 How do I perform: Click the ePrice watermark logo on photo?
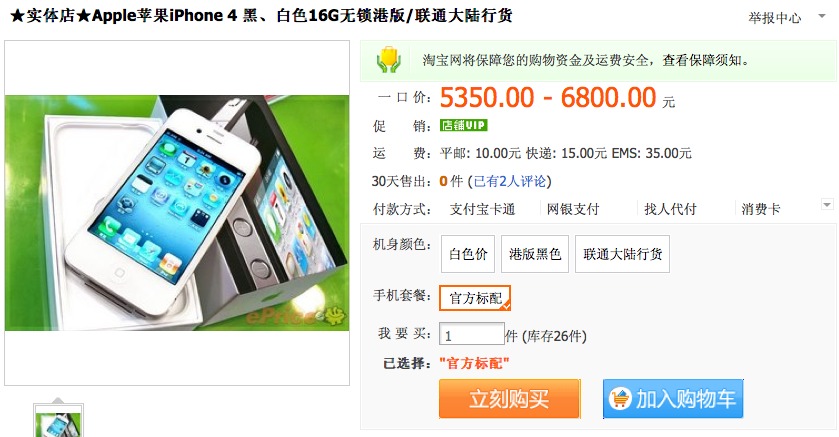click(x=295, y=317)
